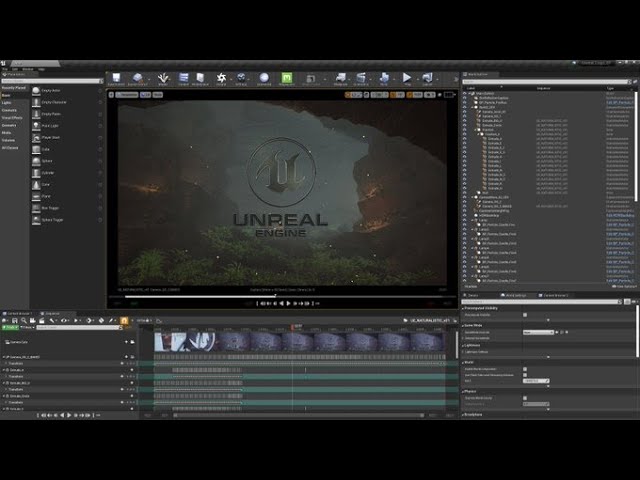Click the Sequencer horizontal scroll bar
The height and width of the screenshot is (480, 640).
298,416
